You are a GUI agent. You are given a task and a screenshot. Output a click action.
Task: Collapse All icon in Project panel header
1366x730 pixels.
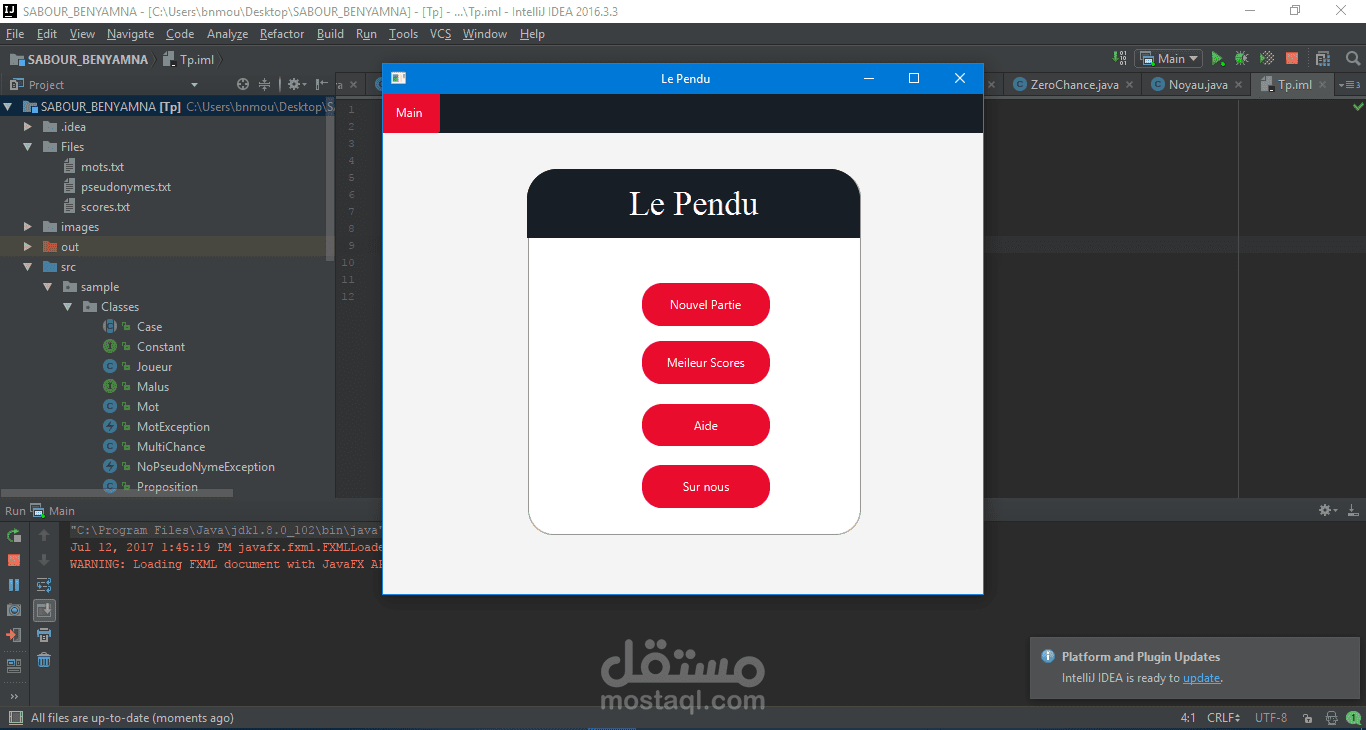click(265, 85)
